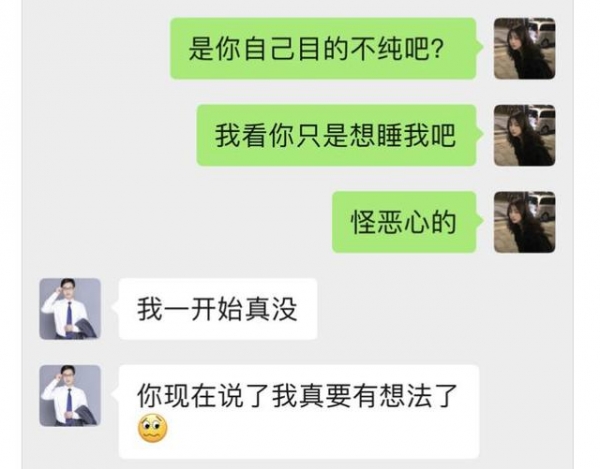
Task: Select the green bubble "是你自己目的不纯吧?"
Action: 323,49
